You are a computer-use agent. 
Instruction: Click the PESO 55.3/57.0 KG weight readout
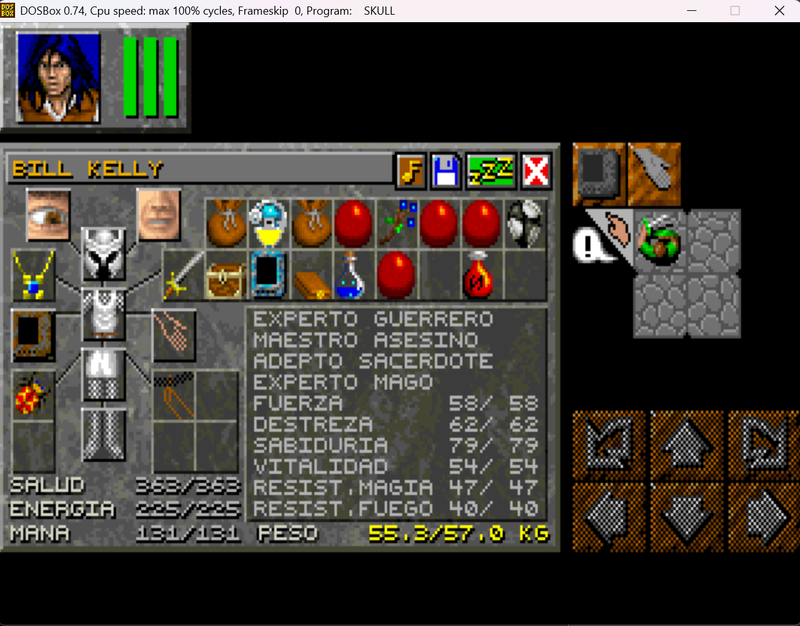[404, 533]
